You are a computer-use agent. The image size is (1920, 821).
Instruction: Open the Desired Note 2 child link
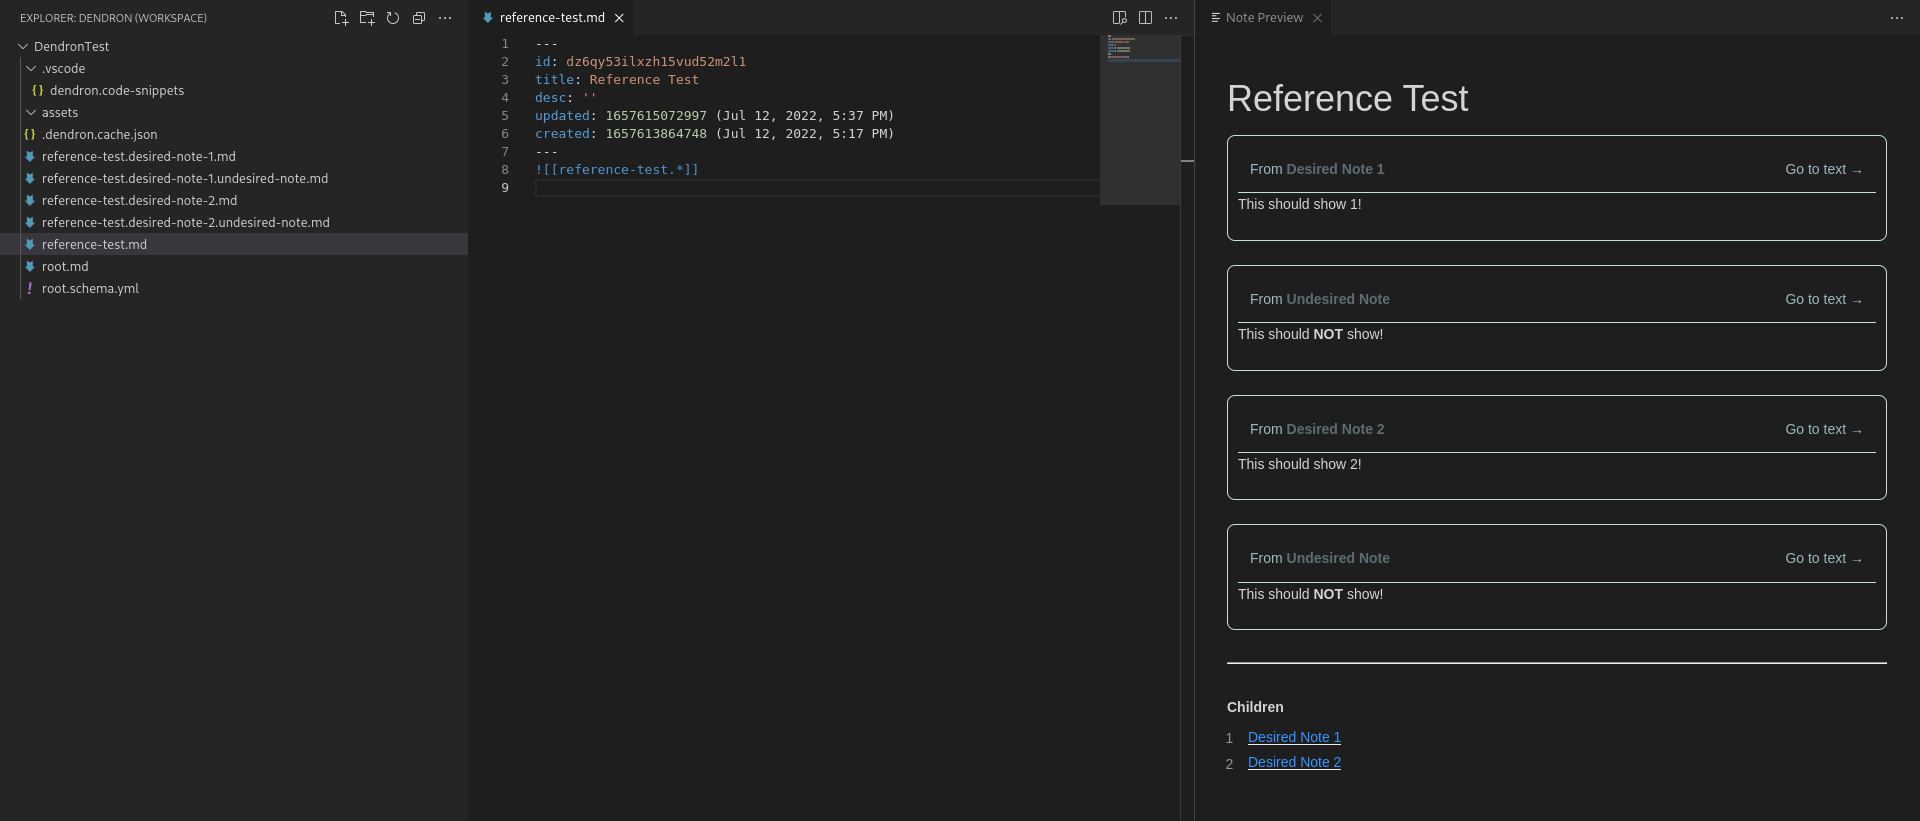pyautogui.click(x=1294, y=762)
